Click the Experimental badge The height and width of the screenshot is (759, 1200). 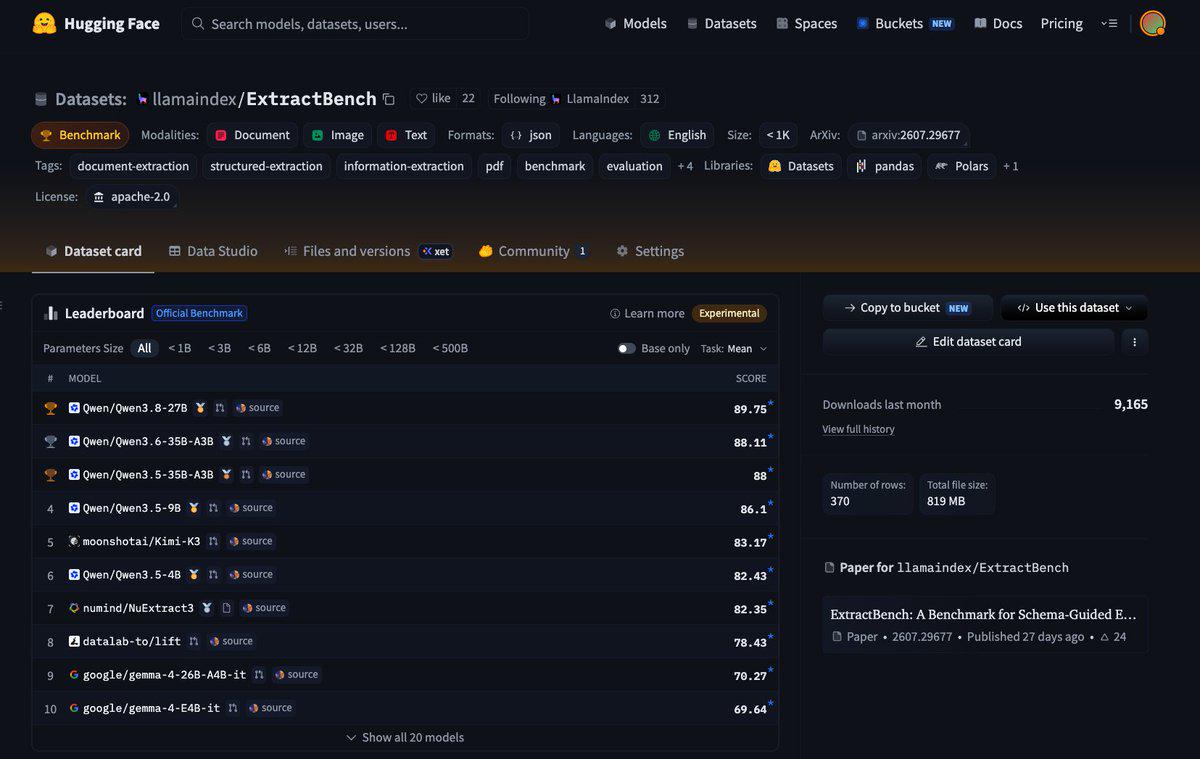click(729, 313)
